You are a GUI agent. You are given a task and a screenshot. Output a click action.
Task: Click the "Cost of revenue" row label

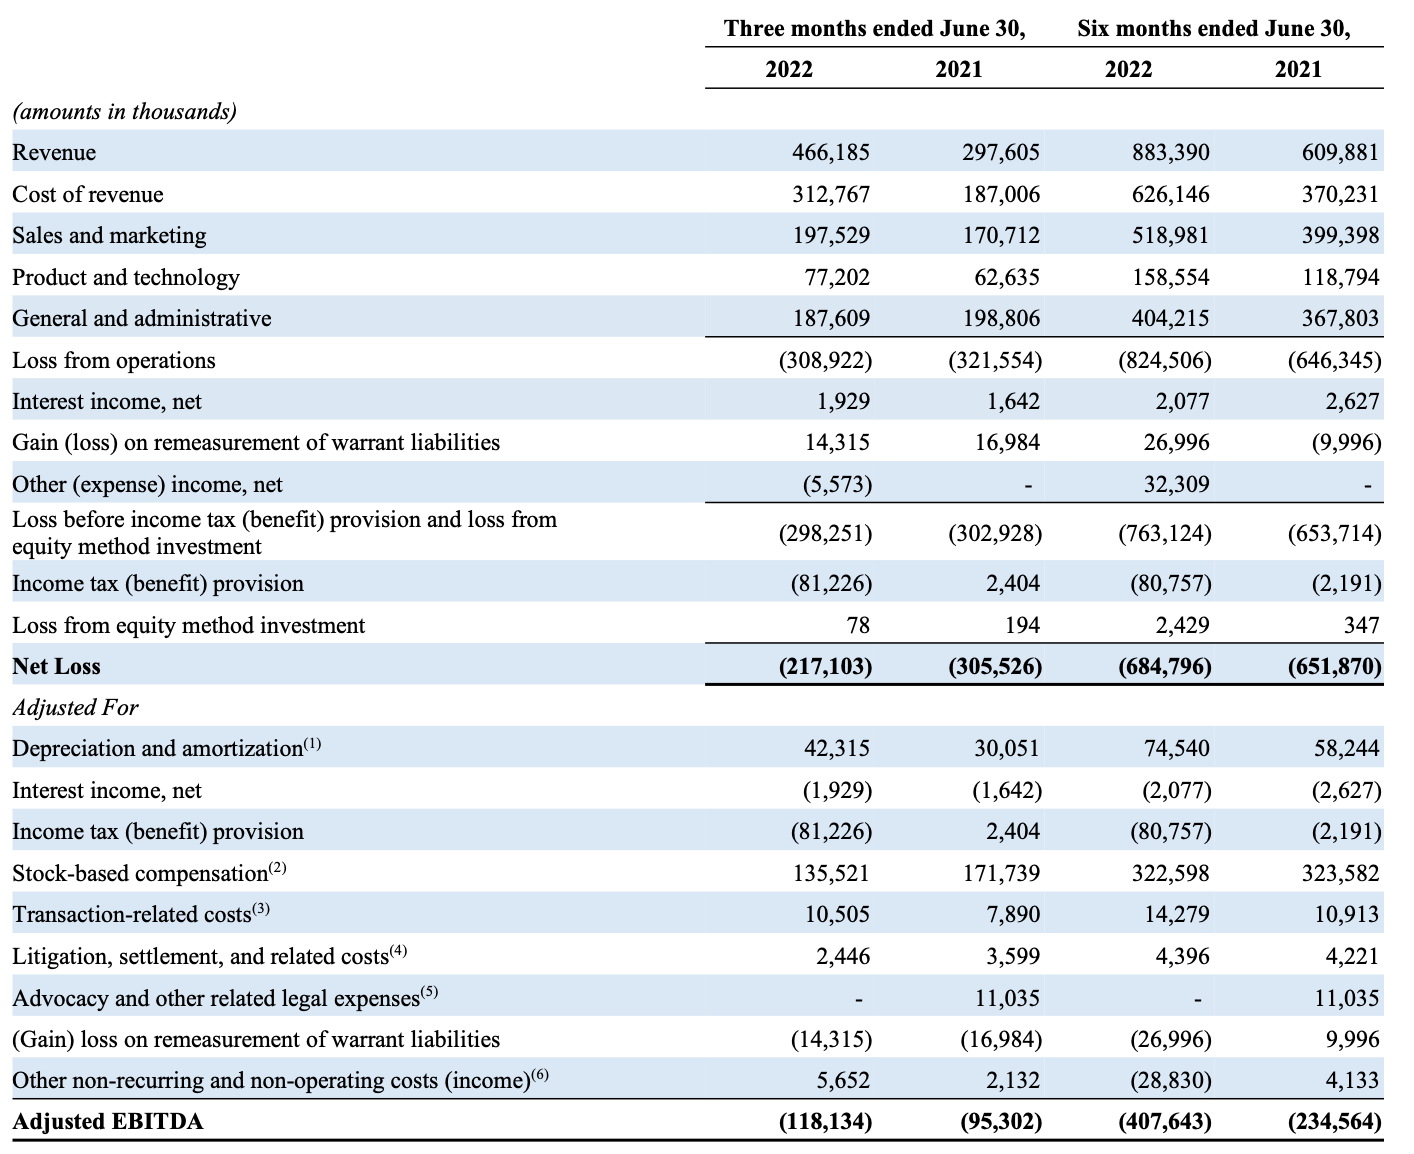point(87,194)
